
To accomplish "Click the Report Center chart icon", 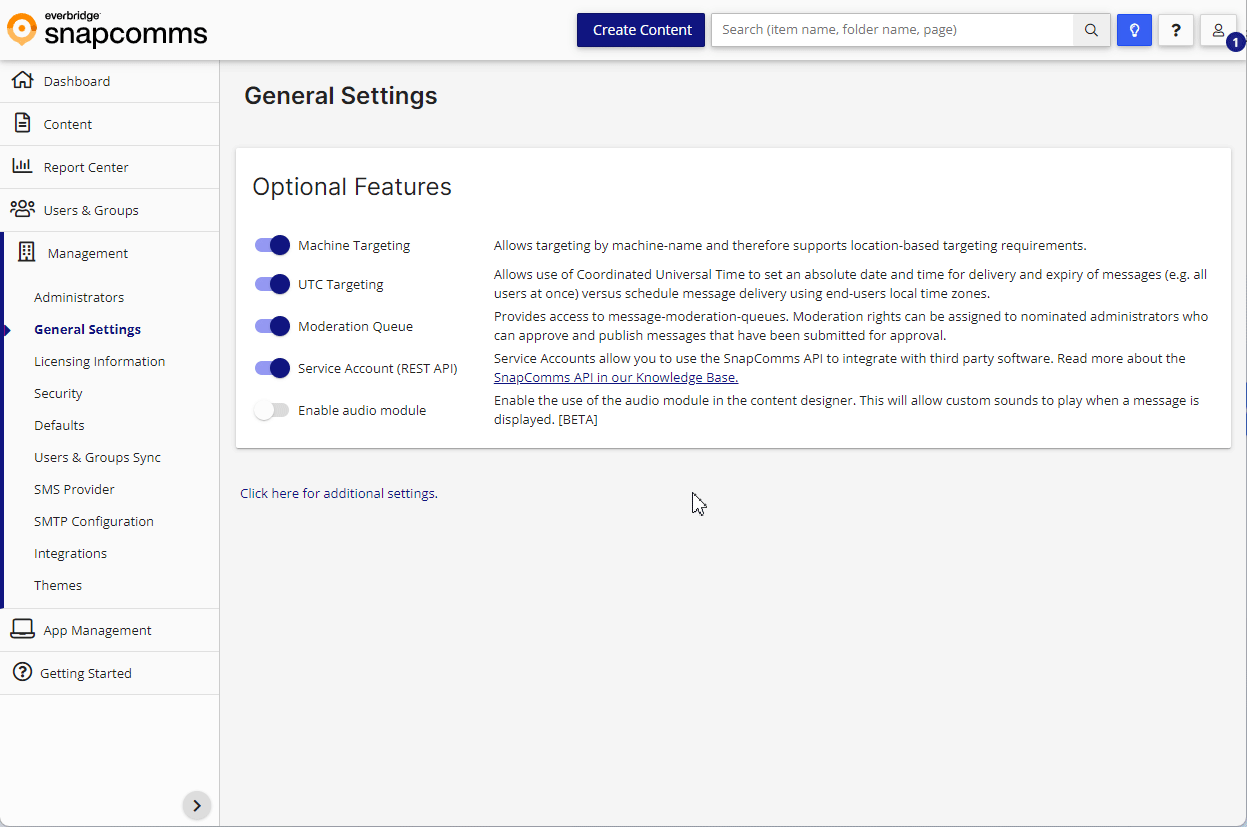I will (22, 166).
